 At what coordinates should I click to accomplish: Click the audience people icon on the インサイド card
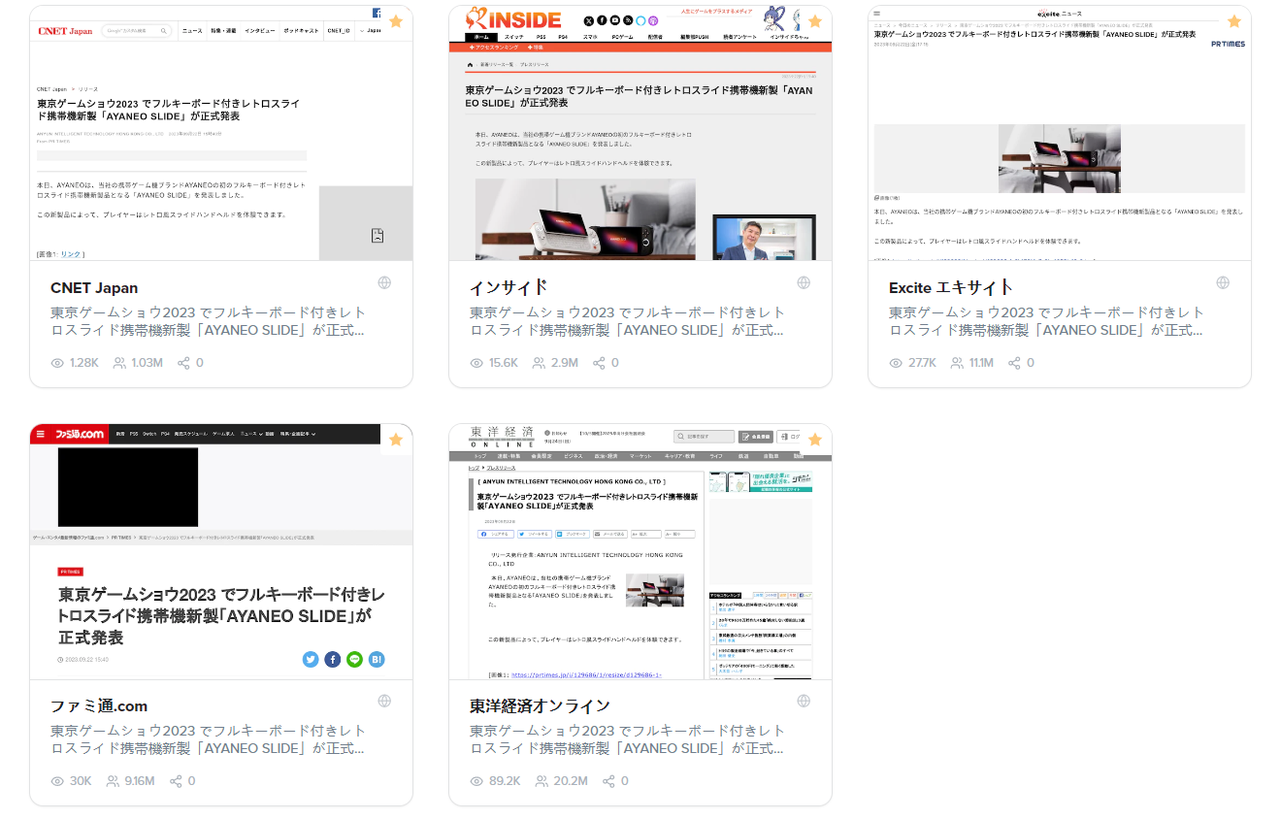[539, 363]
